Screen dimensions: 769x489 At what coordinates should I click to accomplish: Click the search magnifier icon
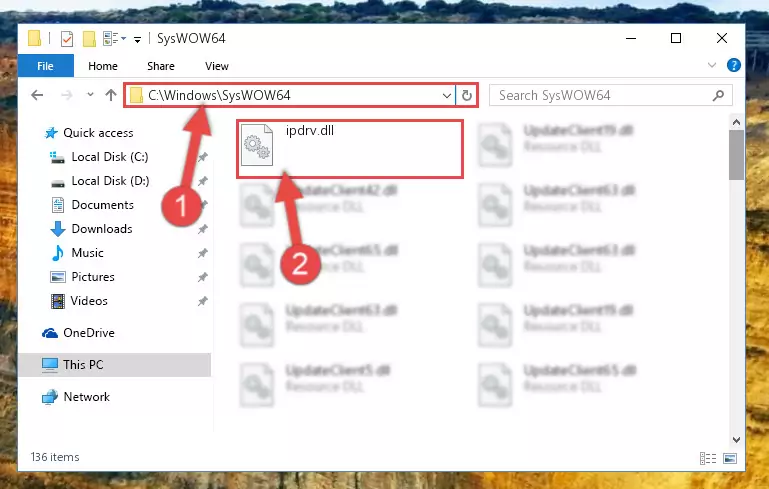(x=718, y=95)
